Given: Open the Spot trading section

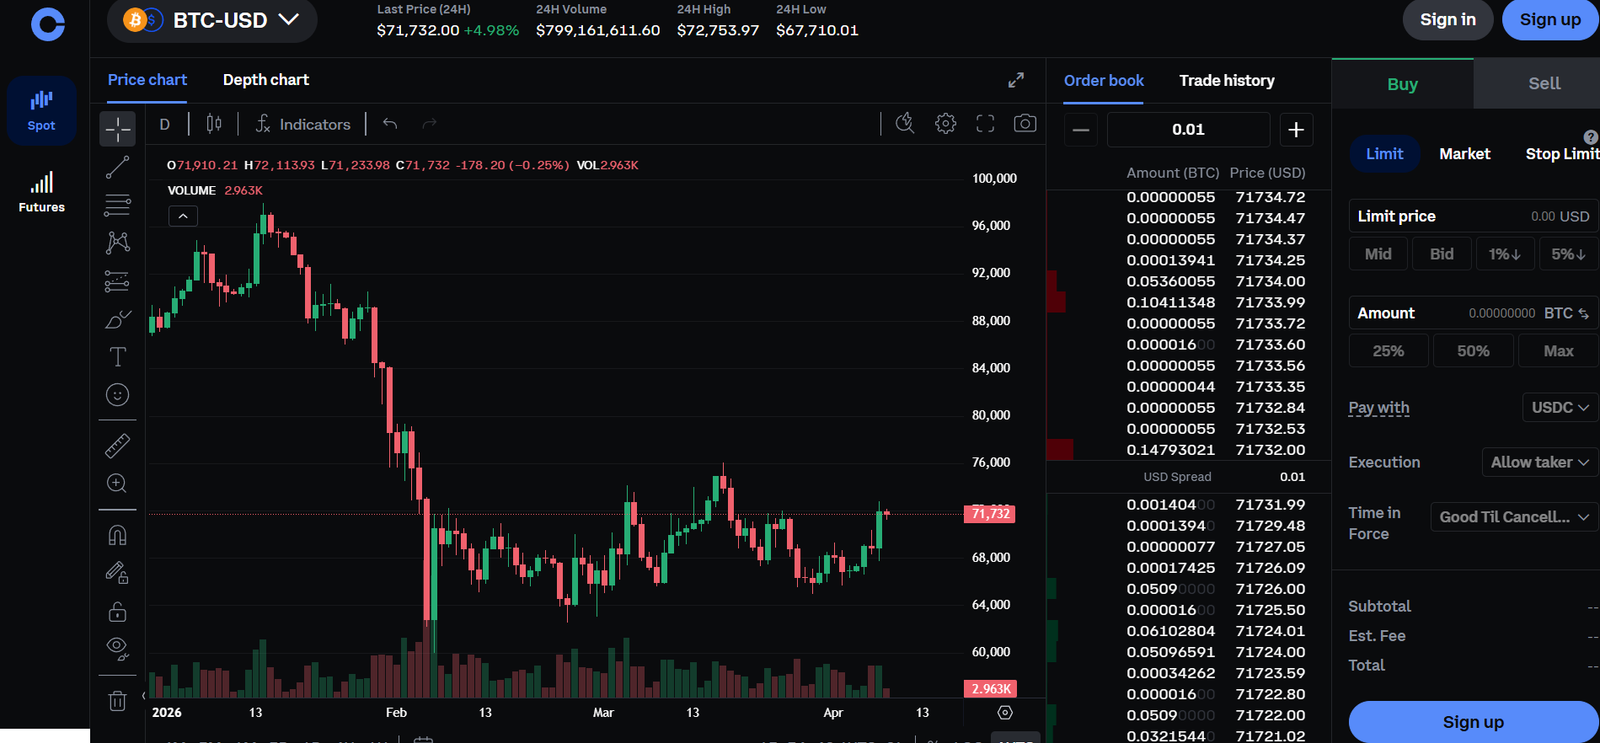Looking at the screenshot, I should pyautogui.click(x=41, y=111).
